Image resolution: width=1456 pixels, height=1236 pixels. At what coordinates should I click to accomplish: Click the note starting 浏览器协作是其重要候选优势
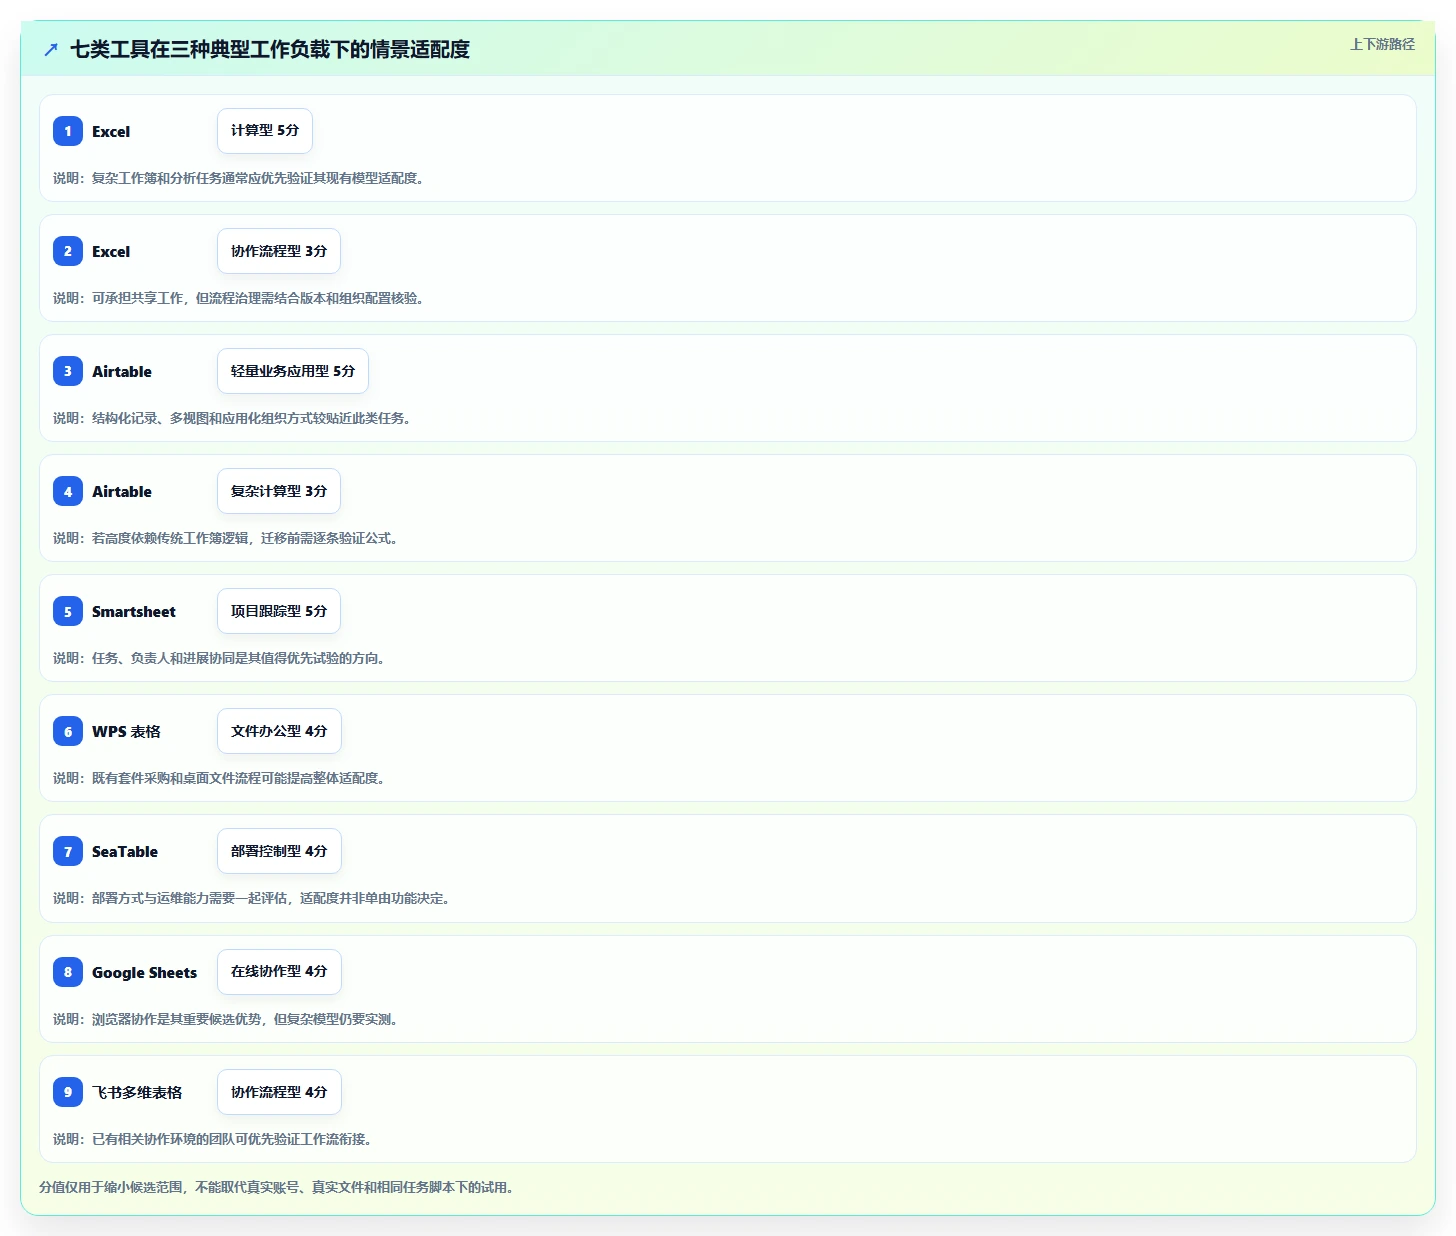pos(226,1019)
